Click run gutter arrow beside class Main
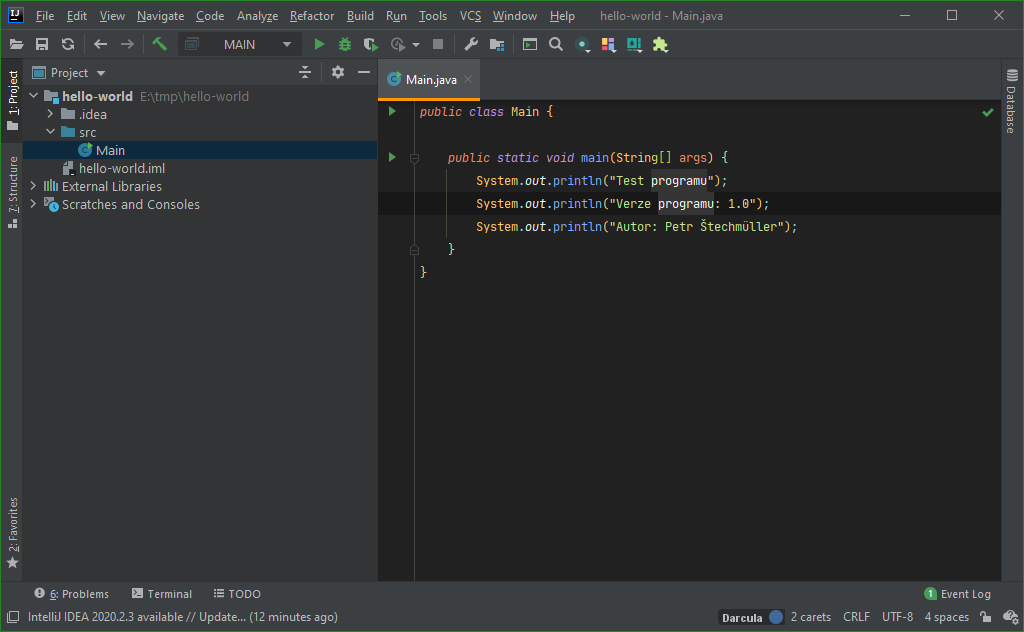This screenshot has width=1024, height=632. tap(392, 111)
